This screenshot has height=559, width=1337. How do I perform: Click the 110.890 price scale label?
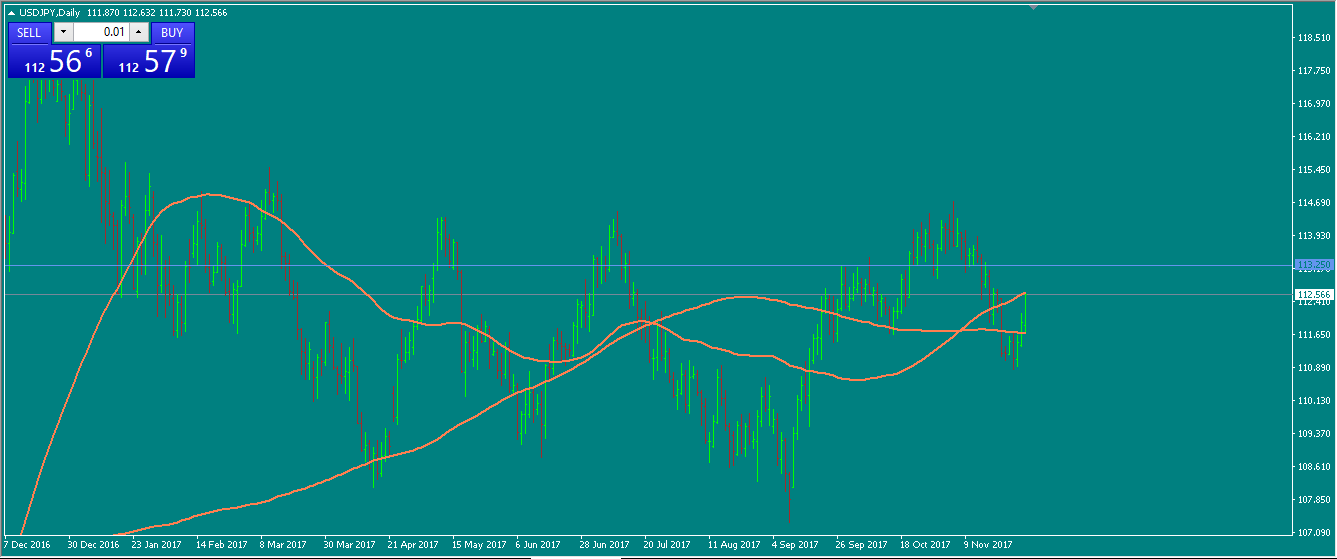[1313, 368]
